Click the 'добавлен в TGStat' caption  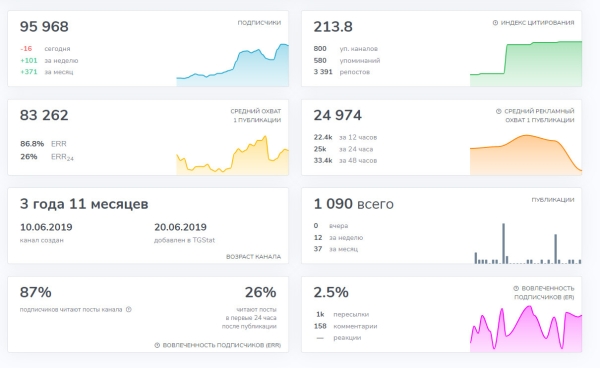coord(184,240)
